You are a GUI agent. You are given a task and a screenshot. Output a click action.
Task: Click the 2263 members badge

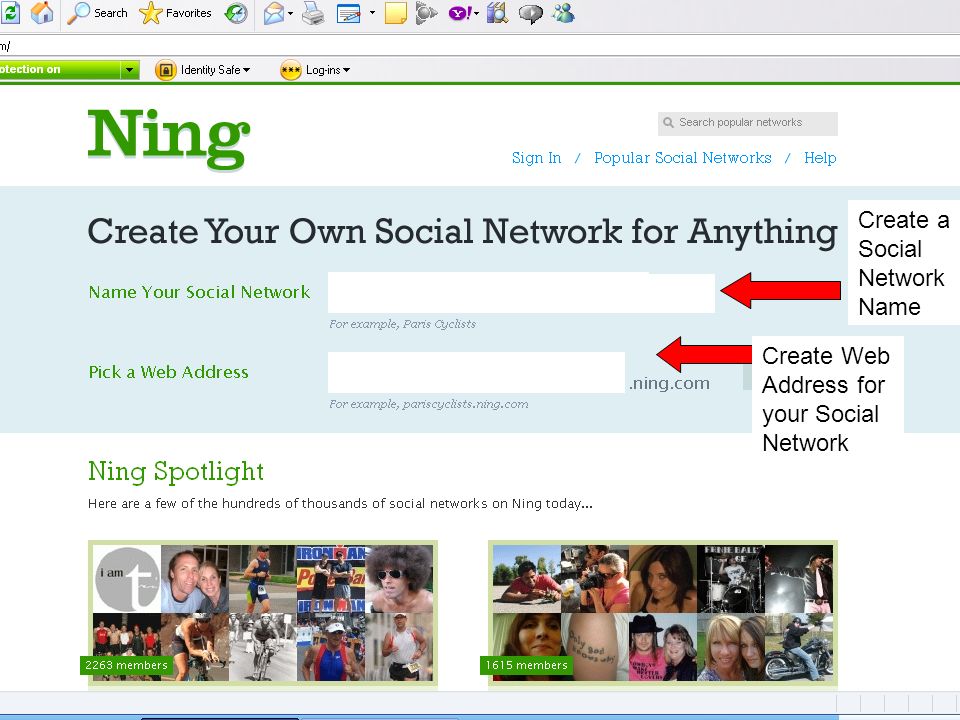pos(126,665)
